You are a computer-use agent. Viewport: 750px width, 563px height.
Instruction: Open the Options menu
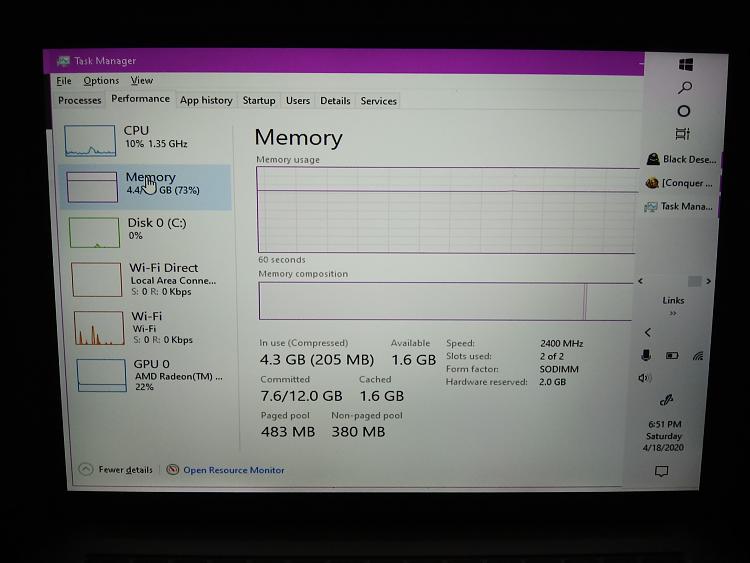[x=101, y=81]
